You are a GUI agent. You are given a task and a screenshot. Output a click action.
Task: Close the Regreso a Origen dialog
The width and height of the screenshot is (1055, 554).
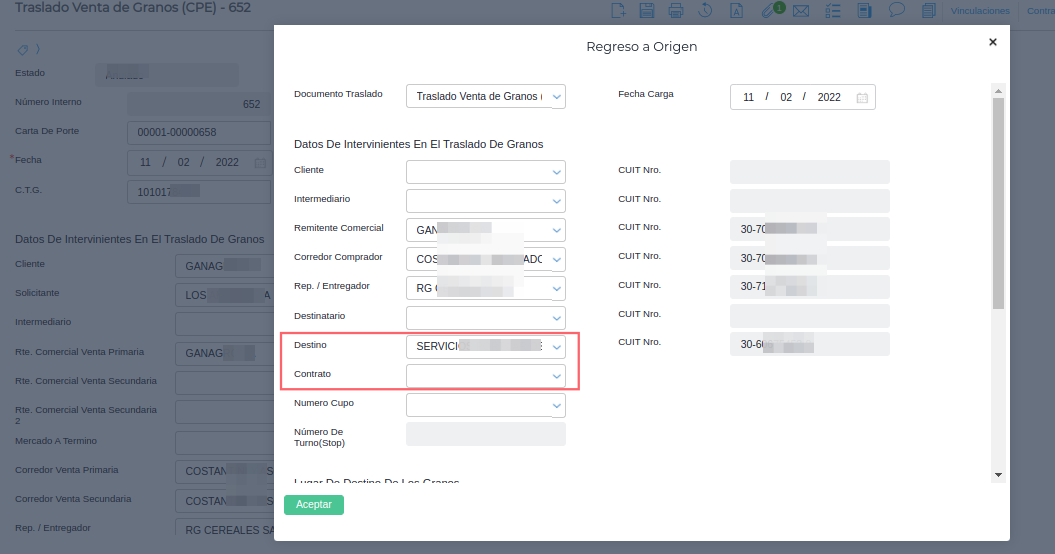tap(992, 42)
